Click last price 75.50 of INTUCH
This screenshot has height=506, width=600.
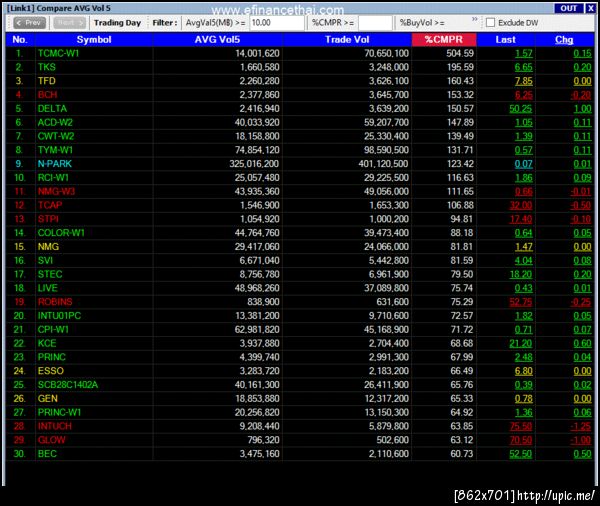521,426
